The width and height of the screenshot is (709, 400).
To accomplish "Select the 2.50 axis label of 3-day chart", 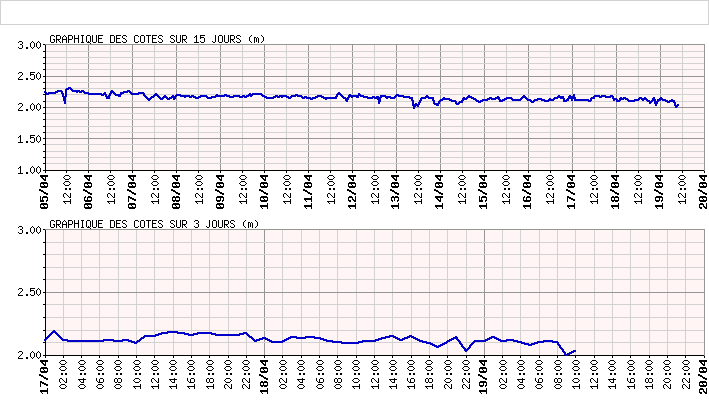I will [29, 292].
